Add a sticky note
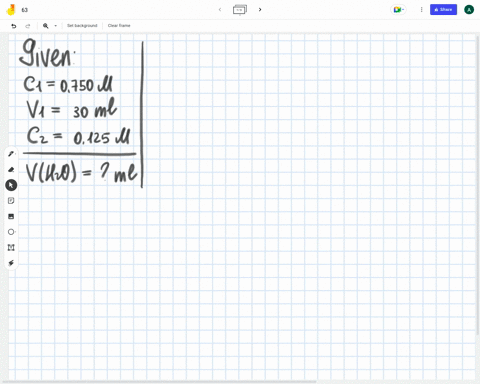Viewport: 480px width, 384px height. [x=11, y=201]
